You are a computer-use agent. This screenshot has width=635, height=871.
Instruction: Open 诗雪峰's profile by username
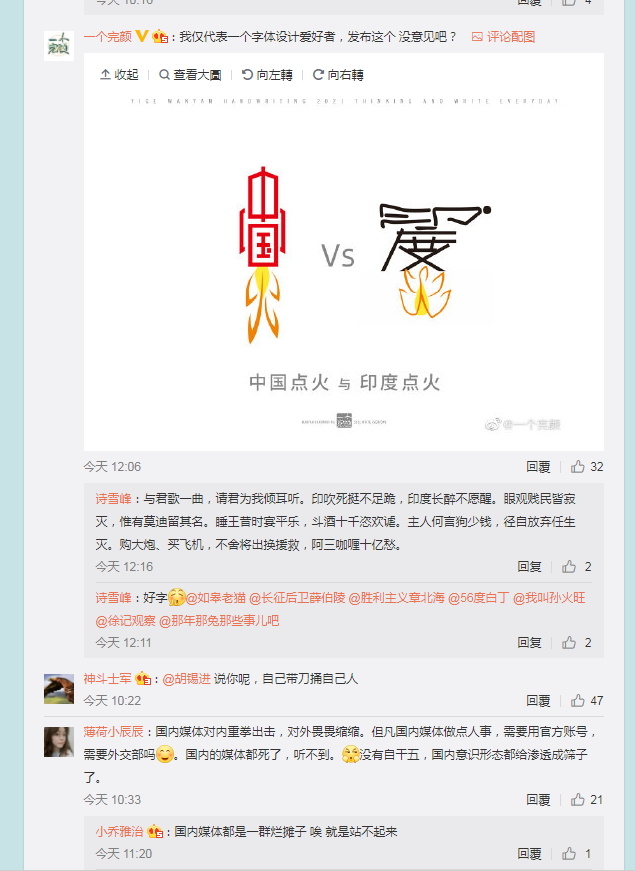113,498
